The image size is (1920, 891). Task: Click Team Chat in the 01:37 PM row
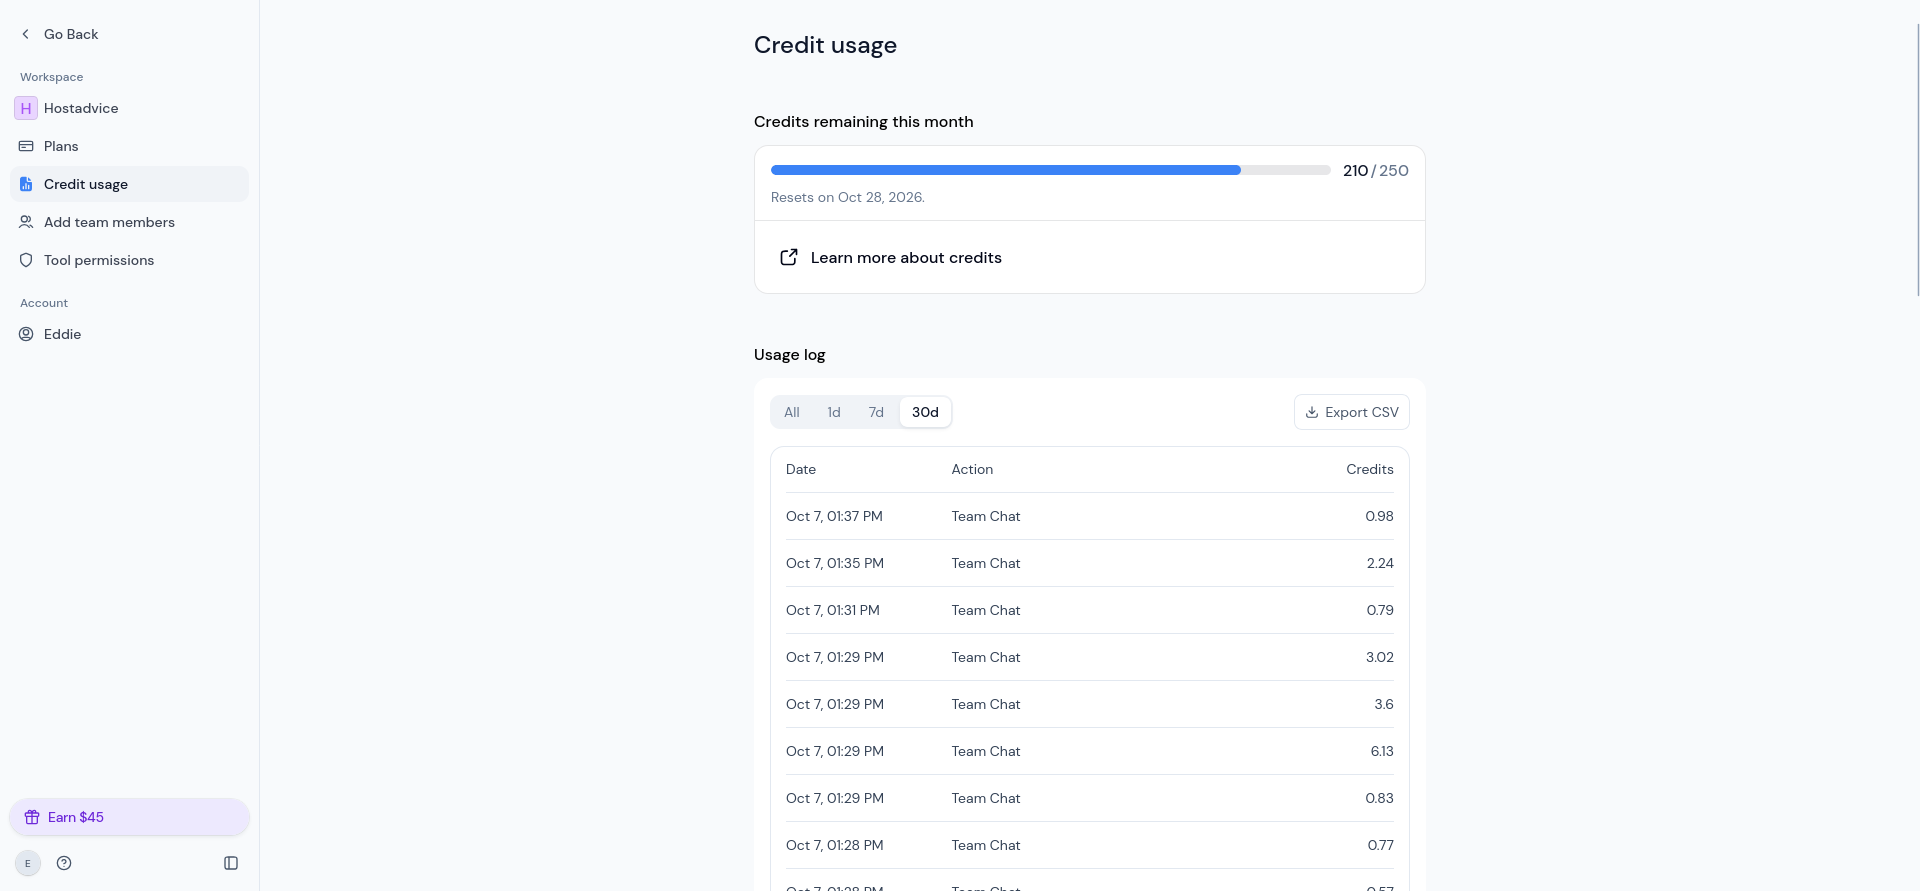click(986, 516)
